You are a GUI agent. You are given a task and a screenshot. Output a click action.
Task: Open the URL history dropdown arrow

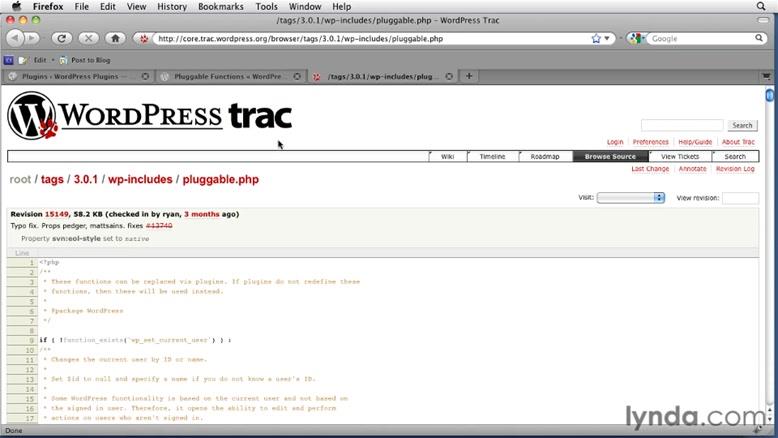tap(609, 39)
